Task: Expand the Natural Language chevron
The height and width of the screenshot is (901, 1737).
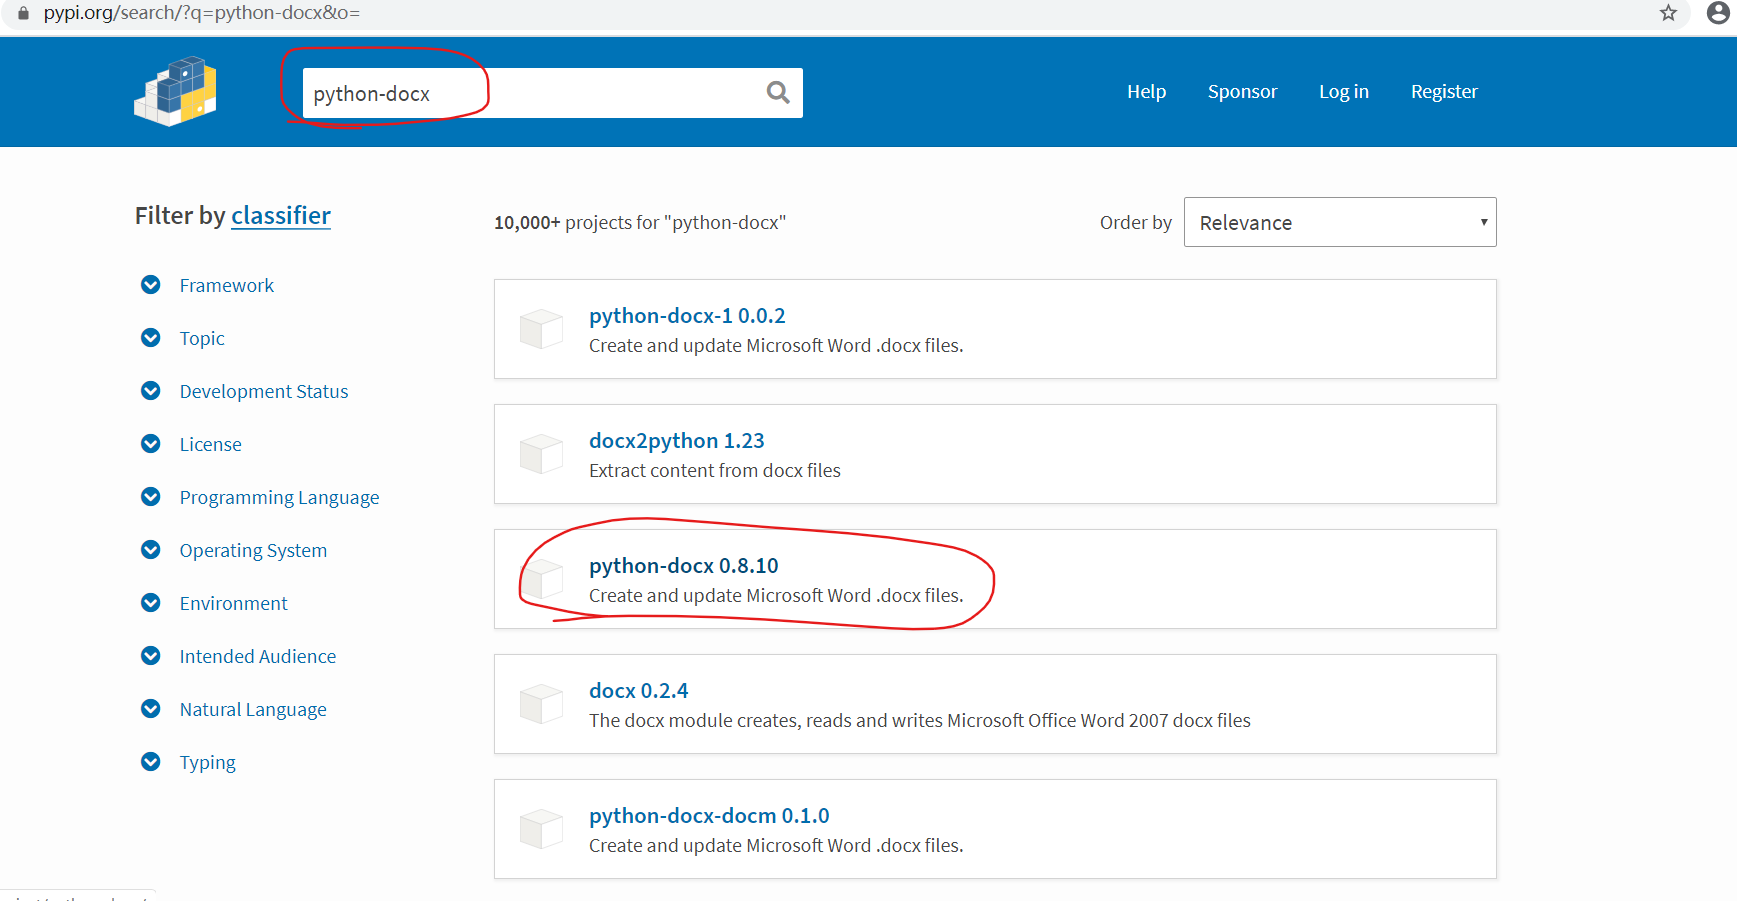Action: click(x=151, y=709)
